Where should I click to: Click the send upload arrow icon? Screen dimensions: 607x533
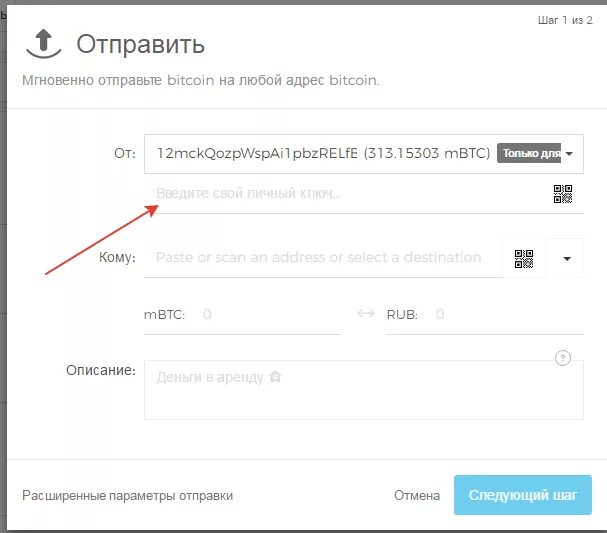(43, 44)
